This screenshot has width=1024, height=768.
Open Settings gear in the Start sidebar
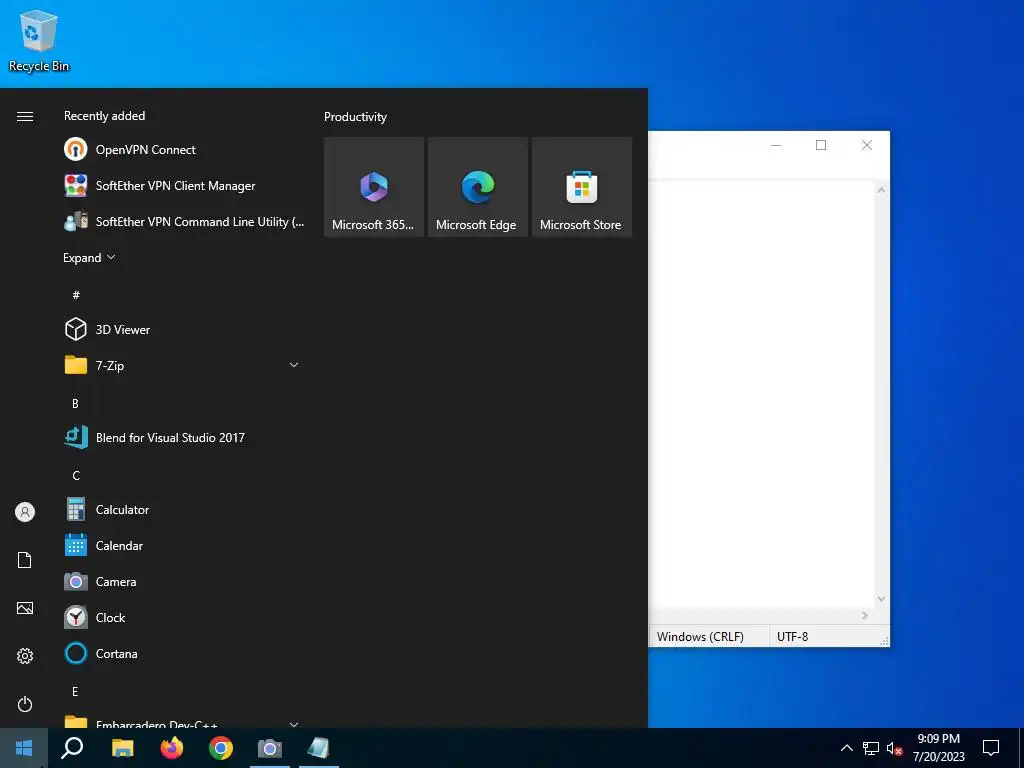[x=25, y=656]
